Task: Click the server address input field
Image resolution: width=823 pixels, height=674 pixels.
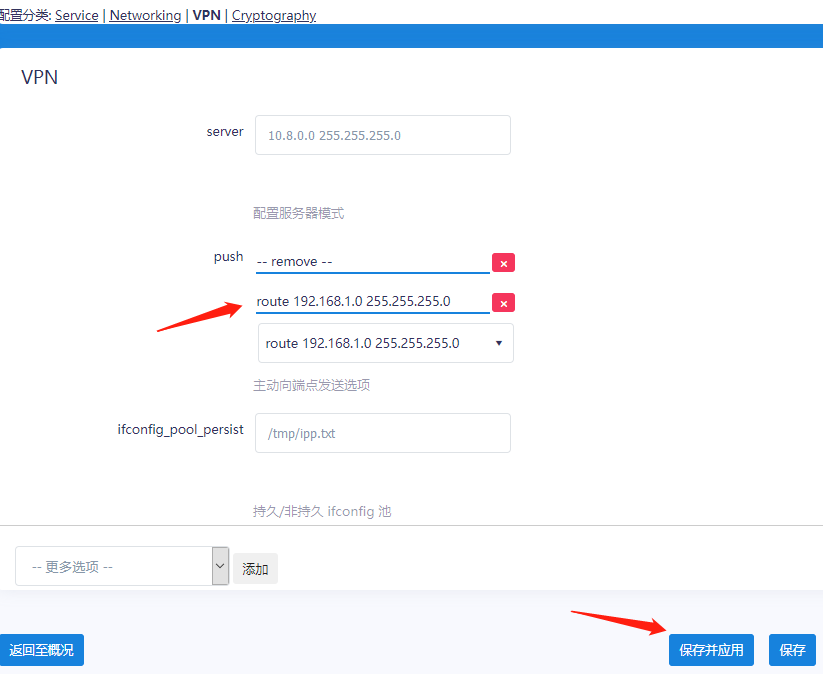Action: tap(382, 135)
